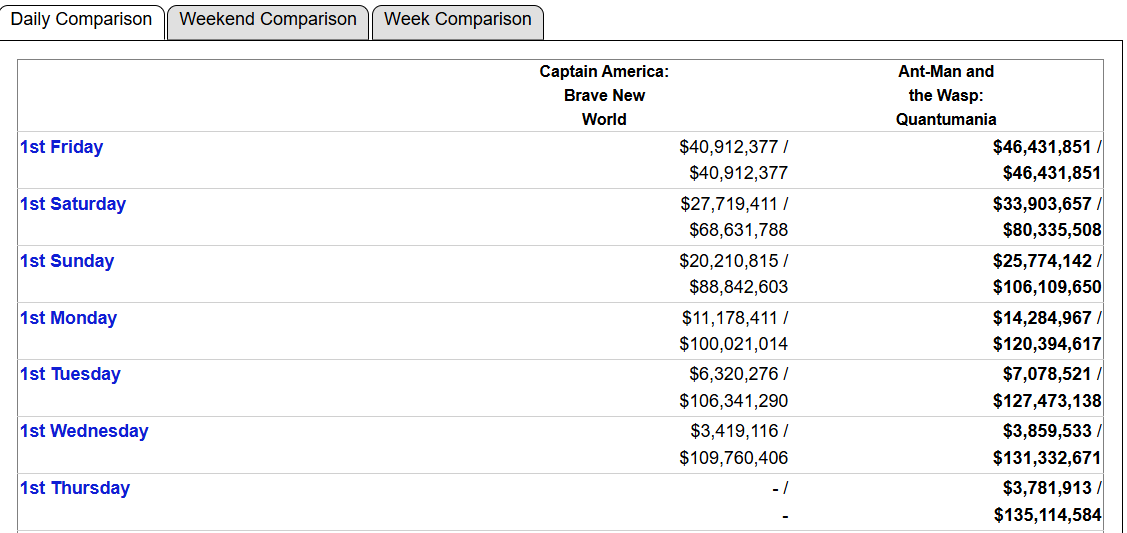
Task: Select the $120,394,617 cumulative total
Action: pos(1047,343)
